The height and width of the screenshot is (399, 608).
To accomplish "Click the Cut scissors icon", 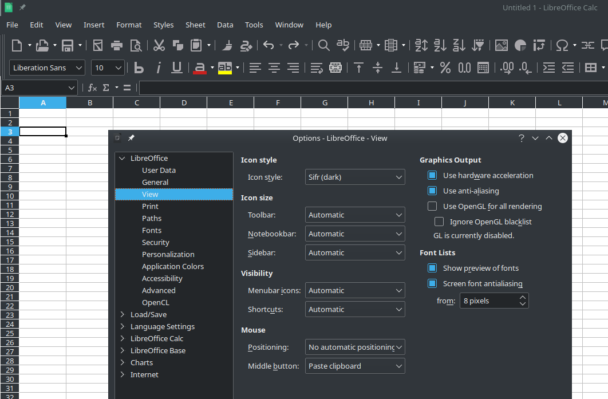I will point(159,46).
